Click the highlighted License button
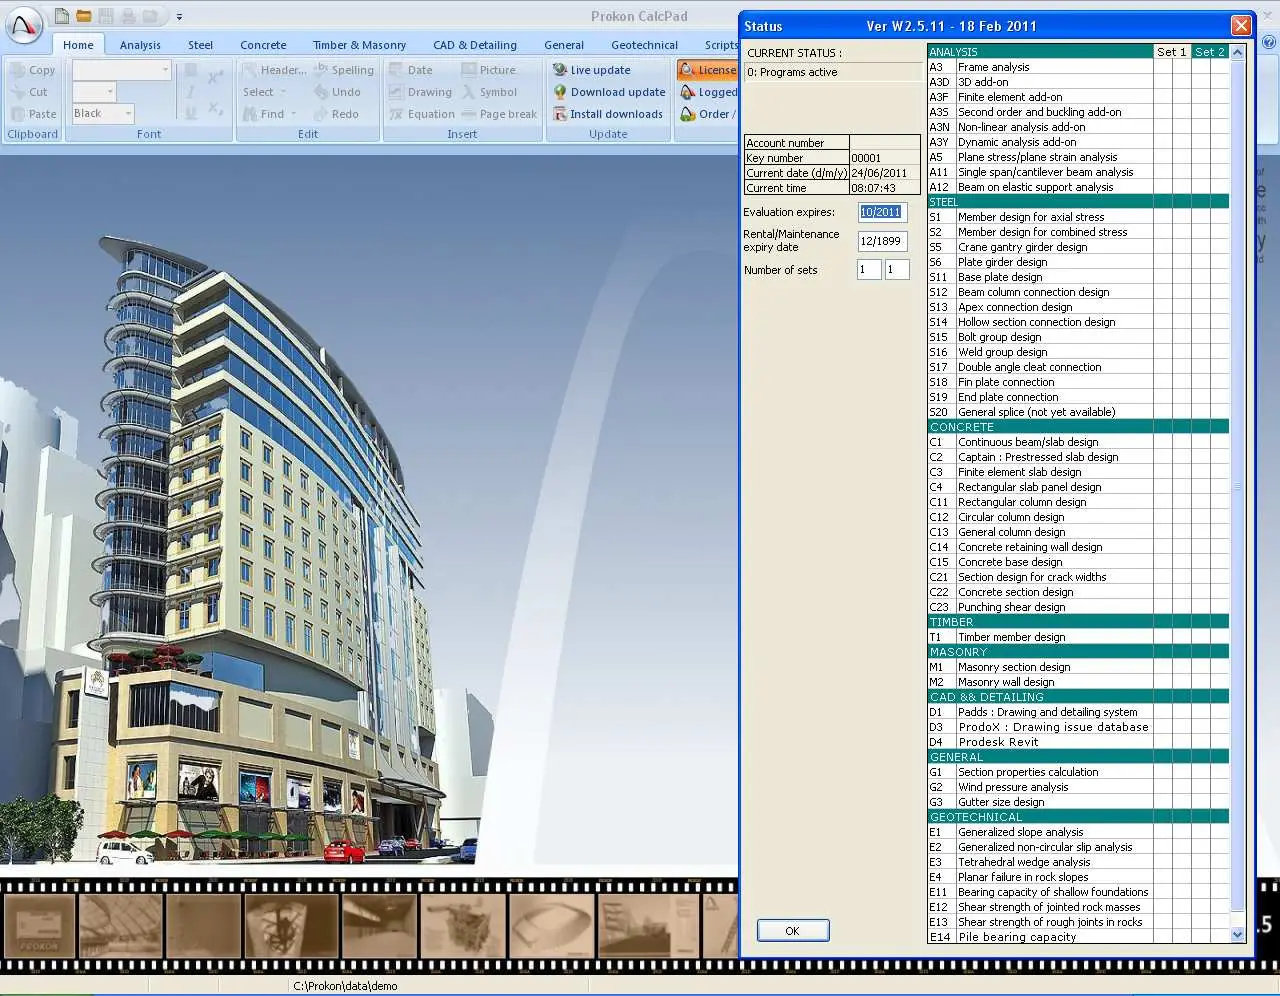 point(708,70)
